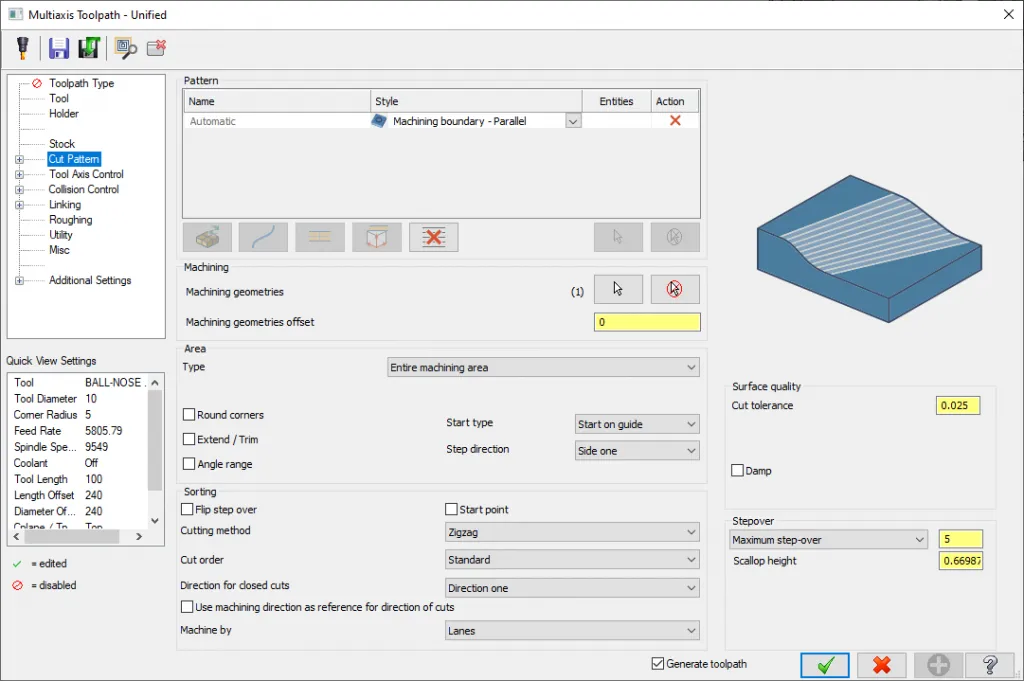The width and height of the screenshot is (1024, 681).
Task: Open help with the question mark button
Action: 990,665
